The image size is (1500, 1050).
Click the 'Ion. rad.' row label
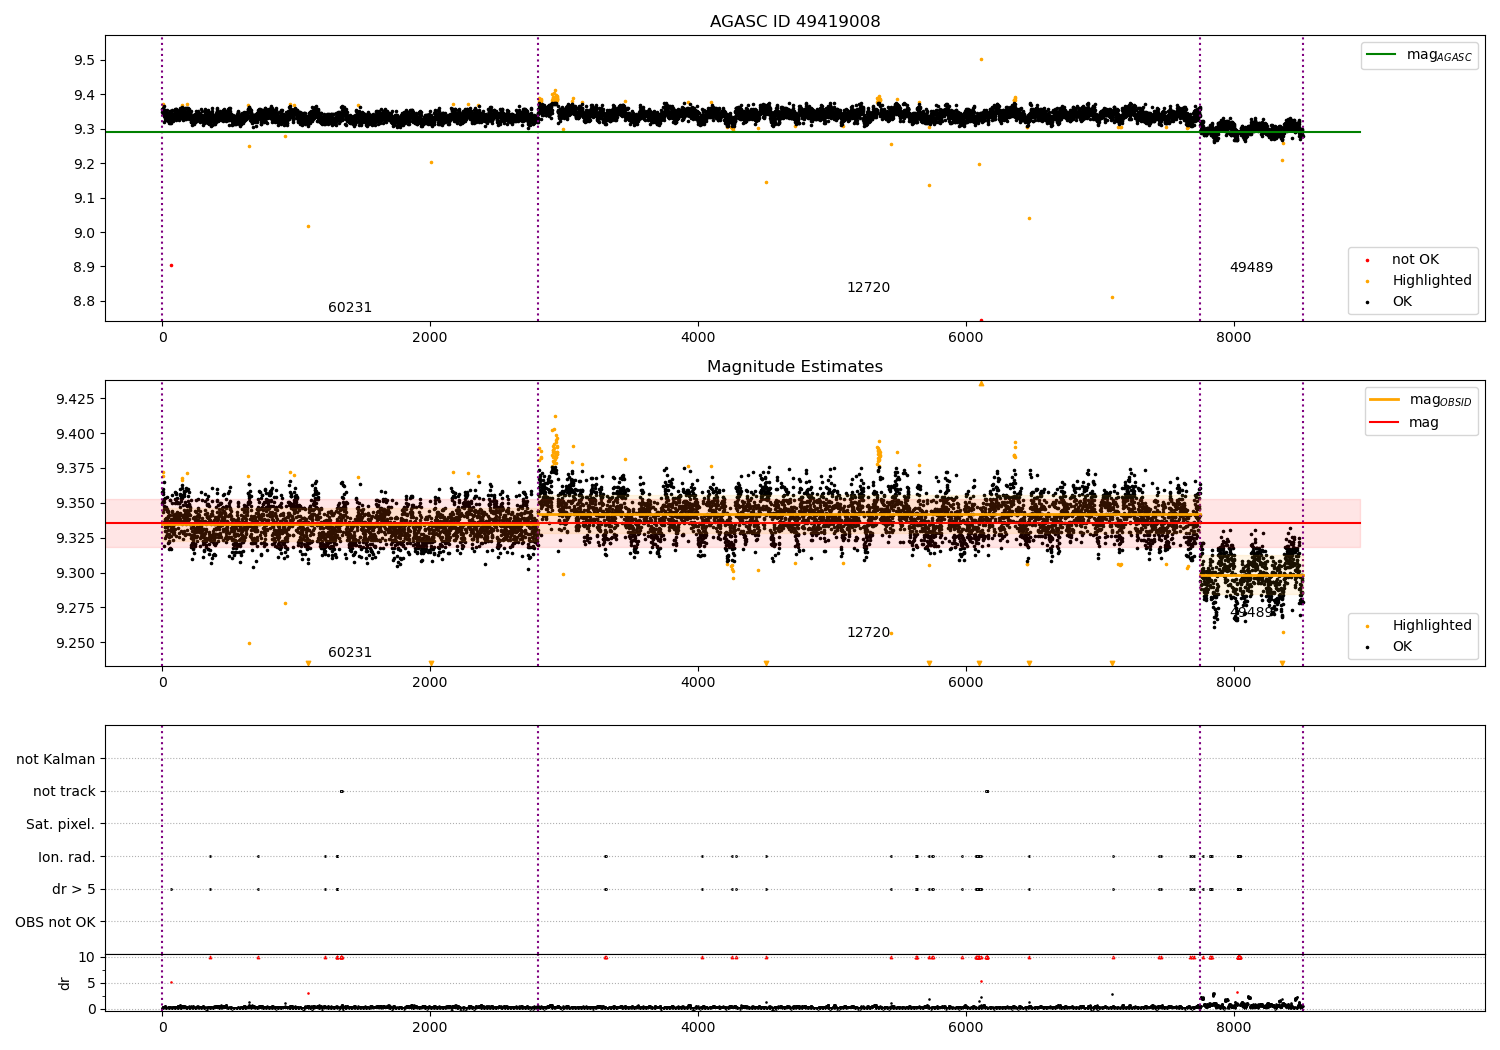coord(67,857)
